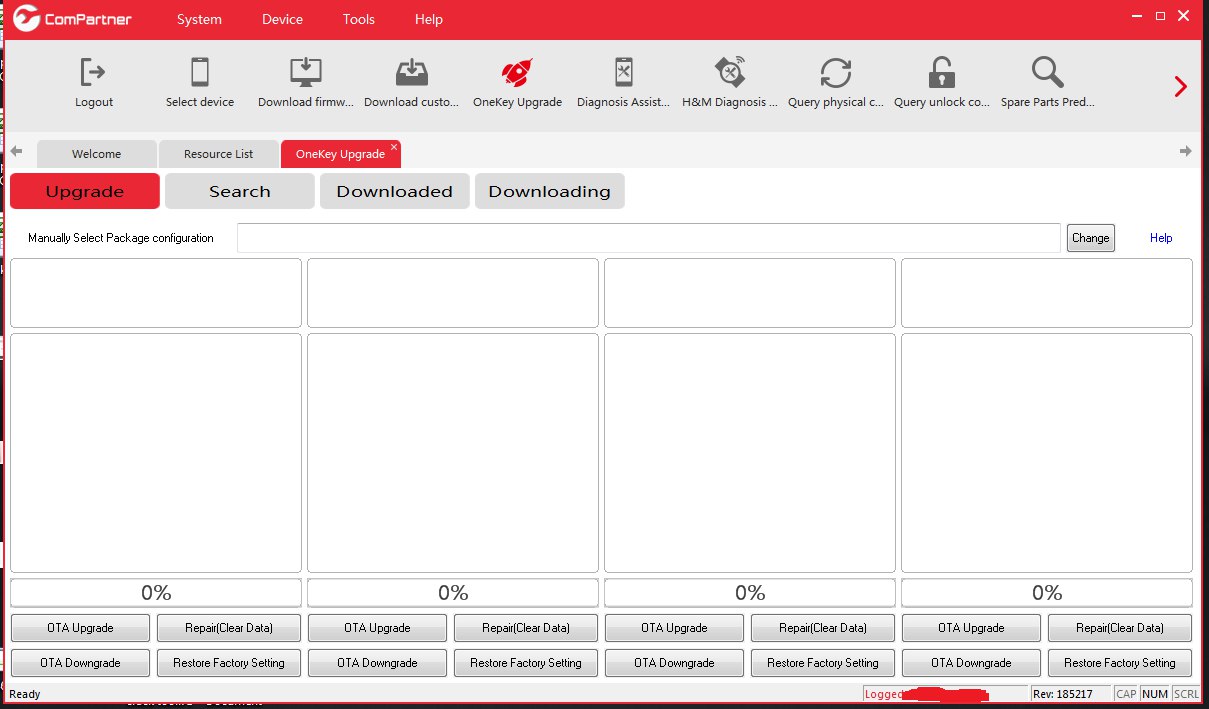The height and width of the screenshot is (709, 1209).
Task: Expand more toolbar tools via red chevron
Action: (1180, 86)
